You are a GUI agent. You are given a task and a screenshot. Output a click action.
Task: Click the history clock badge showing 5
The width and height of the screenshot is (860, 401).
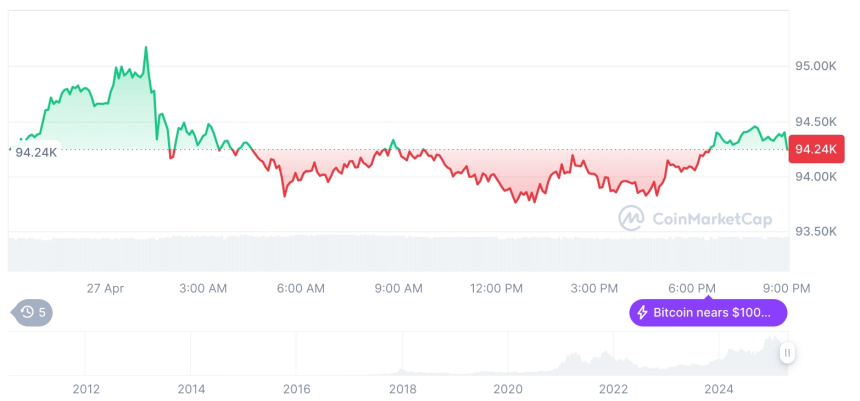coord(34,312)
